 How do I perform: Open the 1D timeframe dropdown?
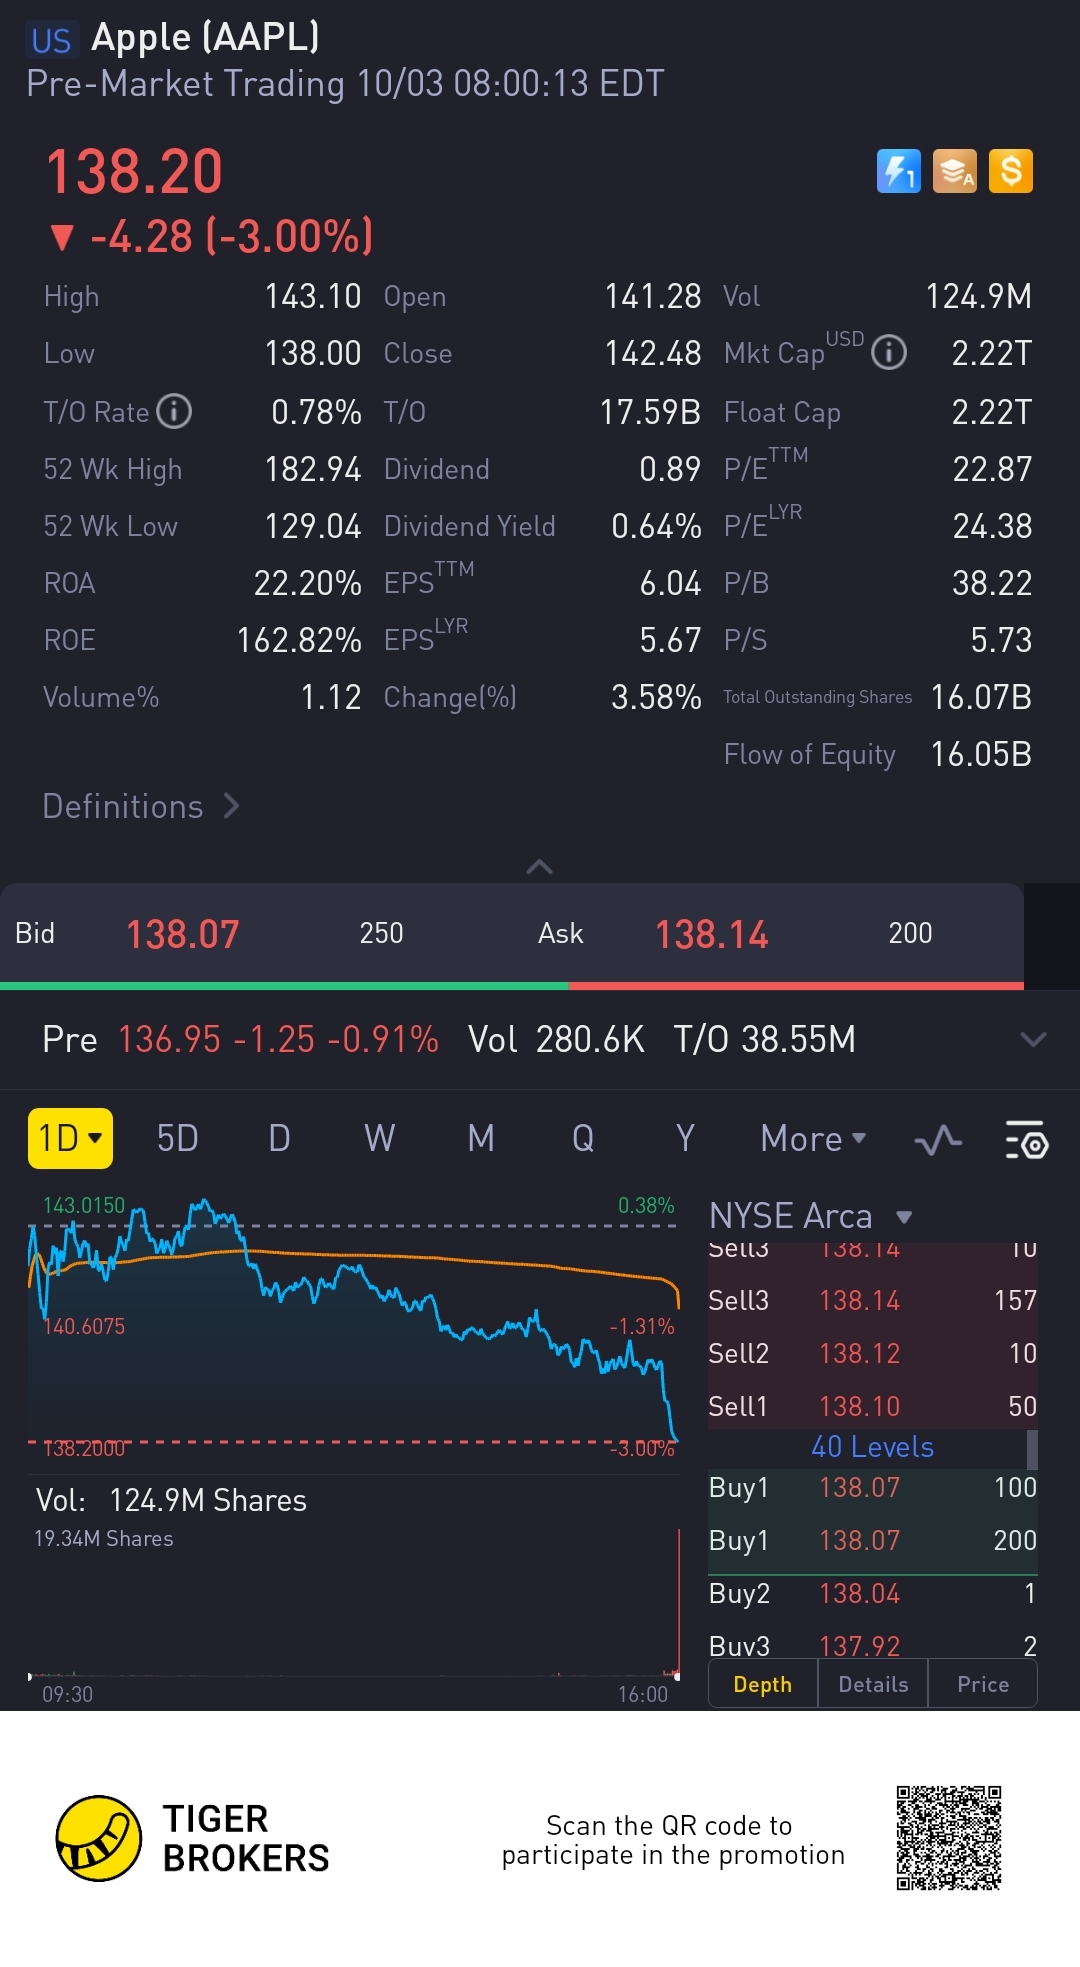point(70,1138)
